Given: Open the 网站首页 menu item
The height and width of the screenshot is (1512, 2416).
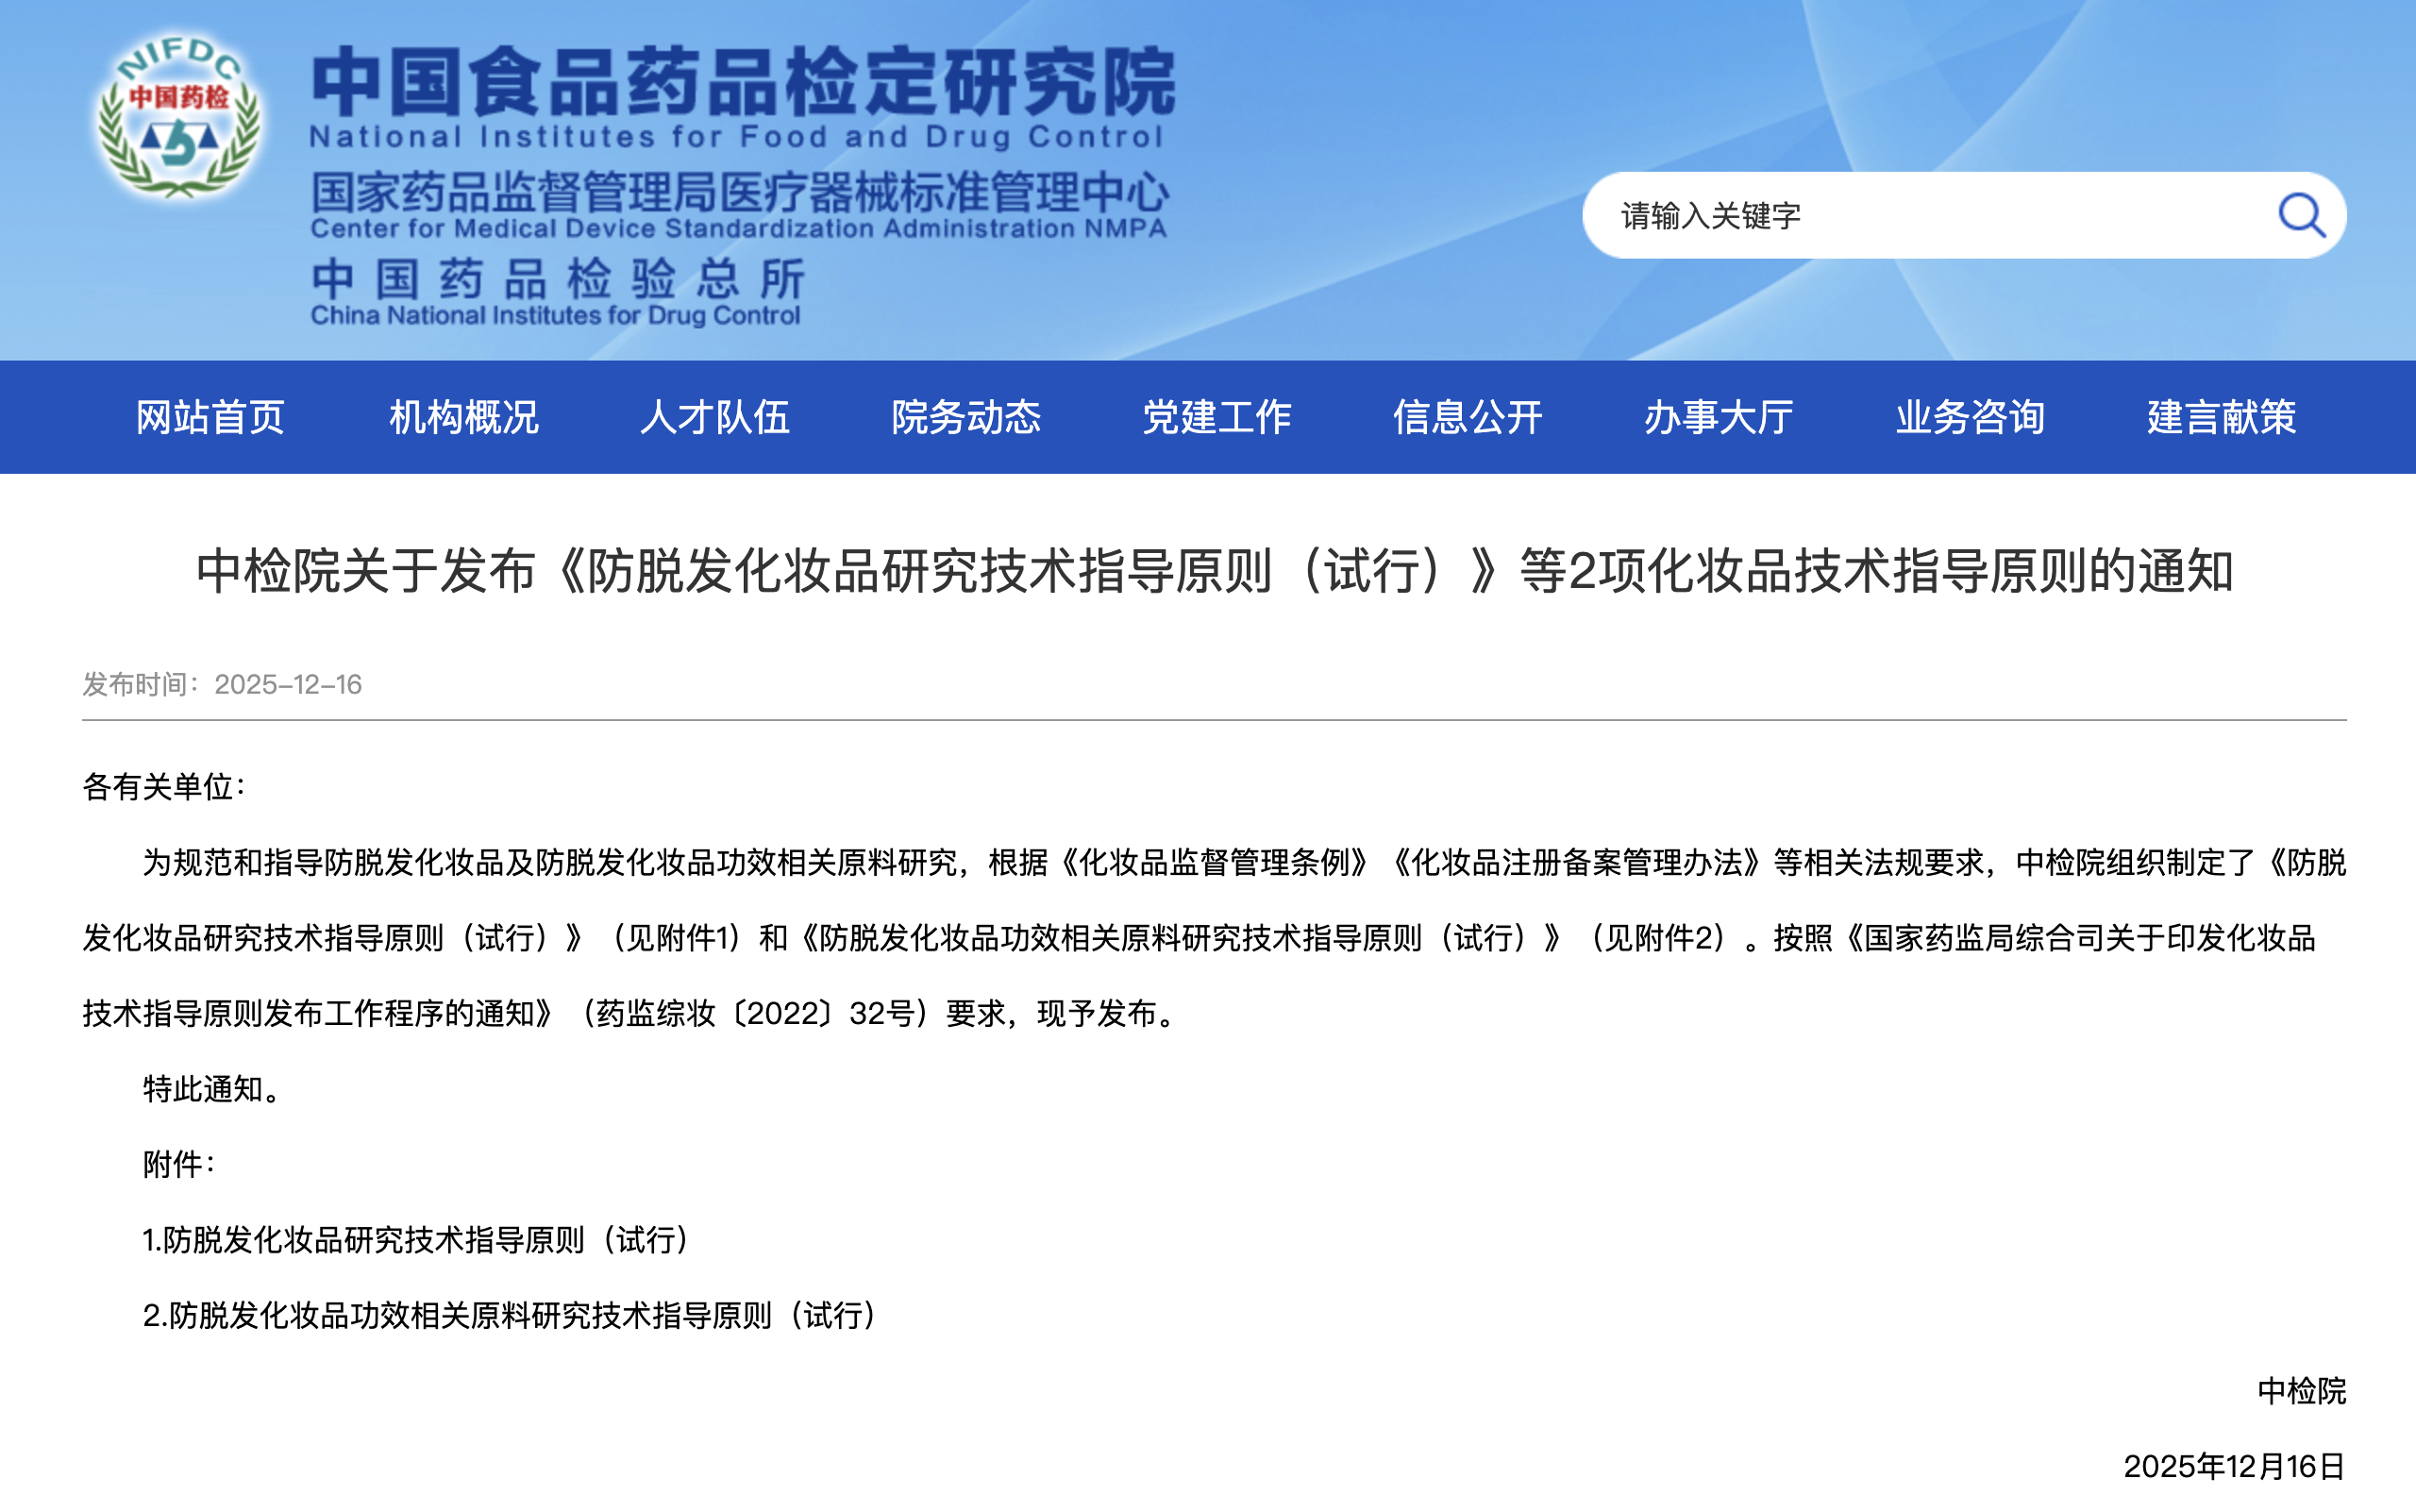Looking at the screenshot, I should click(210, 417).
